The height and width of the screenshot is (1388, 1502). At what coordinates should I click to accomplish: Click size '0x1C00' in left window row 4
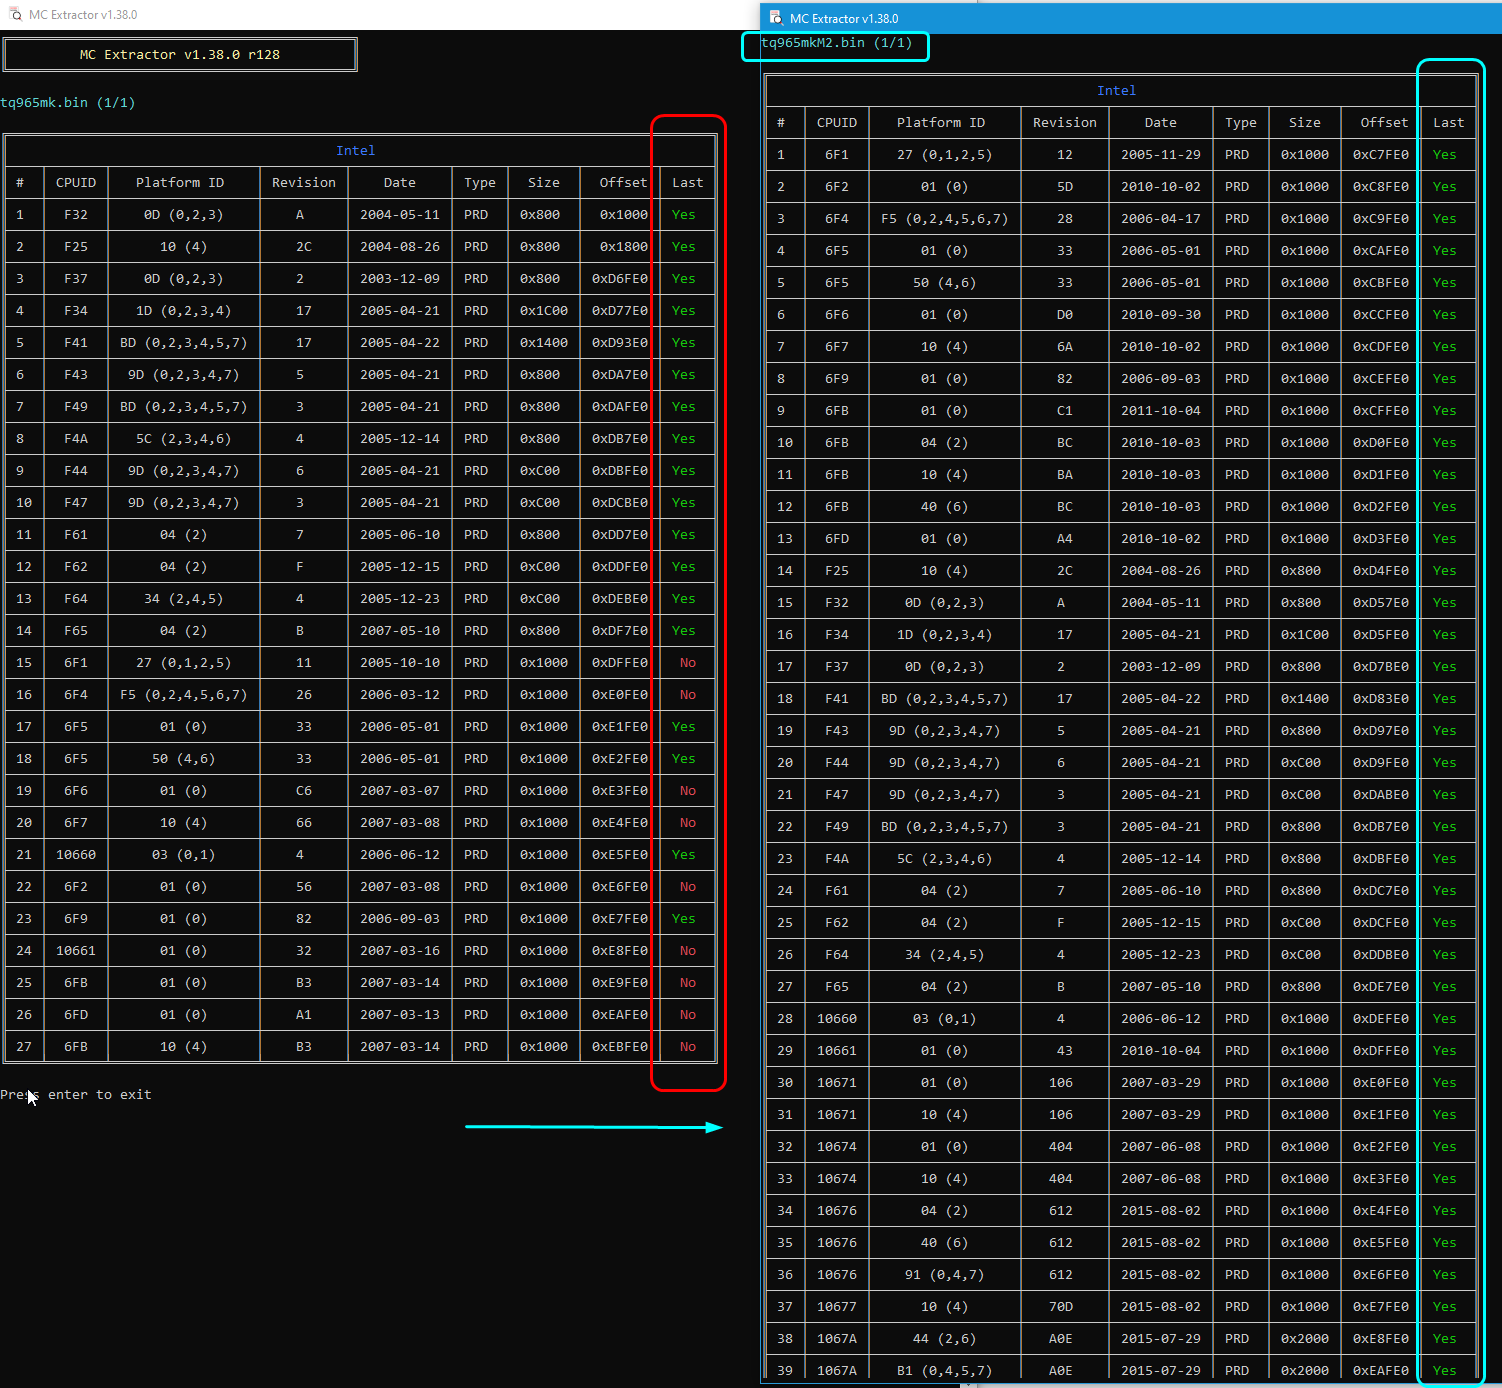point(544,311)
